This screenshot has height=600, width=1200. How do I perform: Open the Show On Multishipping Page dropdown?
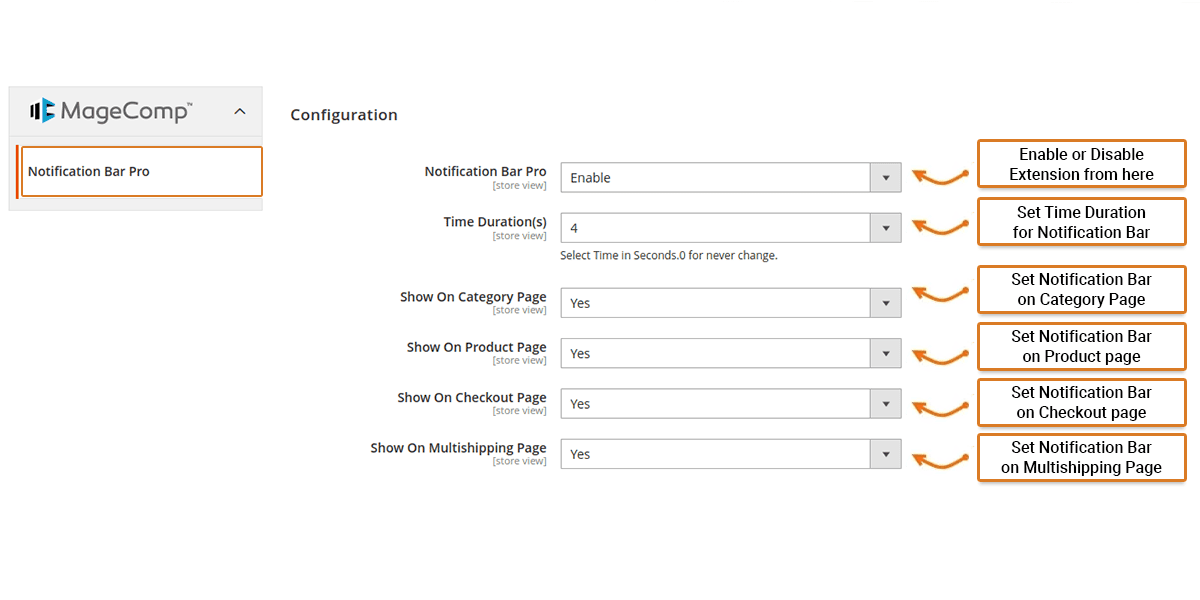click(x=730, y=454)
